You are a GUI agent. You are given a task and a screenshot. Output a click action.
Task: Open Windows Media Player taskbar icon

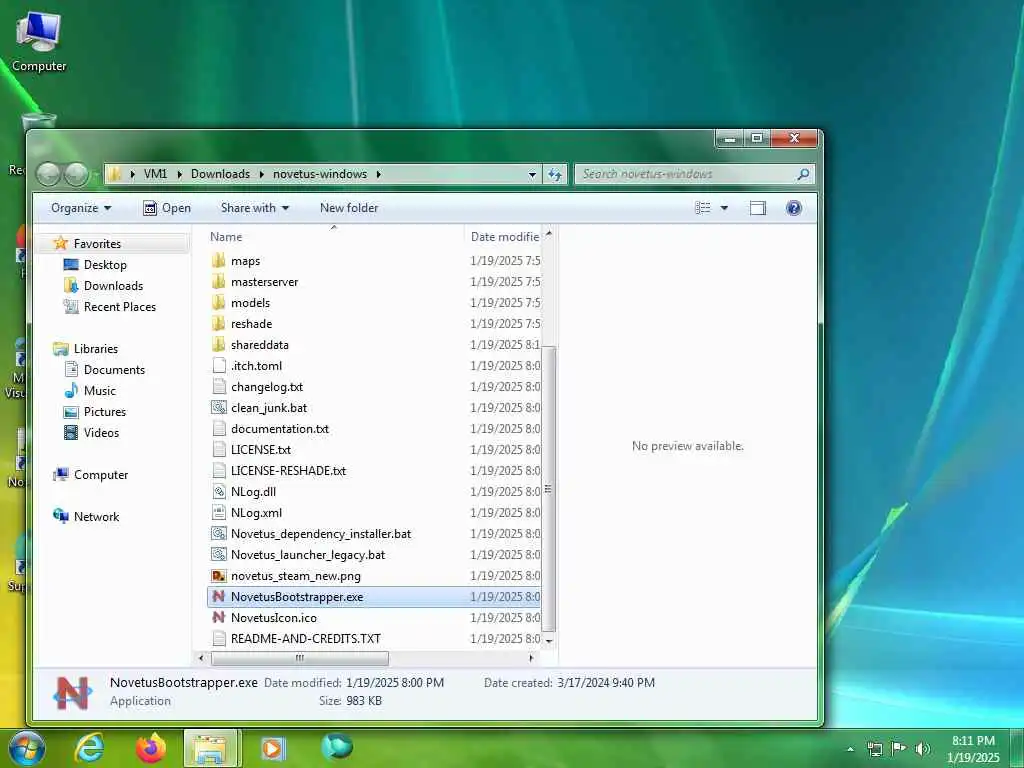(272, 748)
